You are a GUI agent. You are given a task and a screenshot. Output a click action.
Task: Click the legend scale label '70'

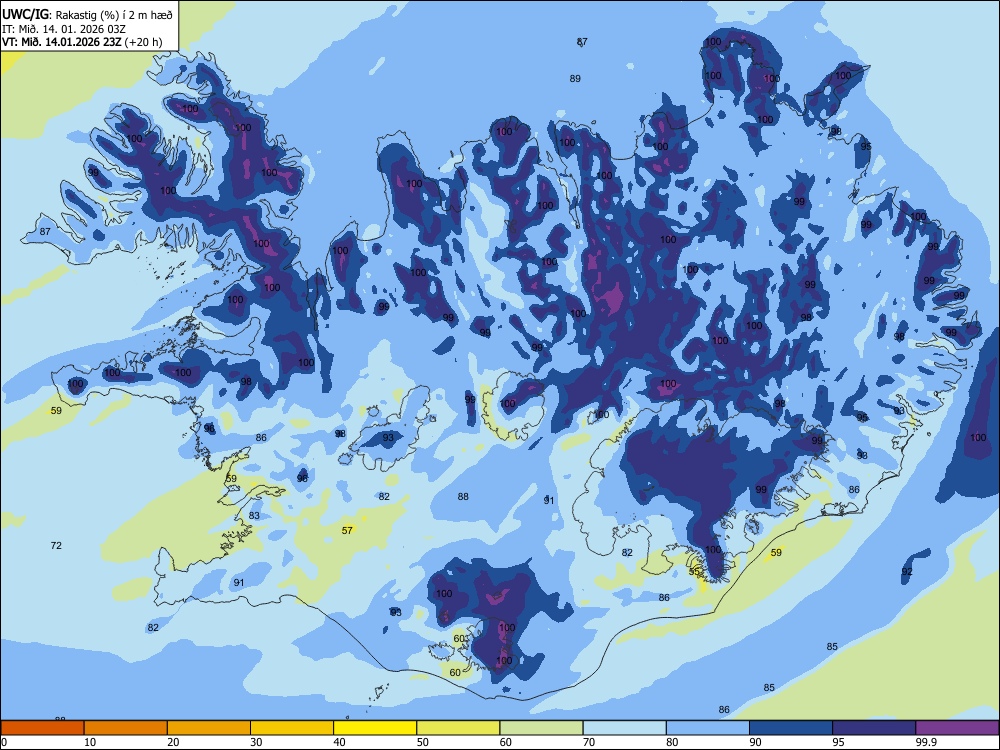coord(589,742)
